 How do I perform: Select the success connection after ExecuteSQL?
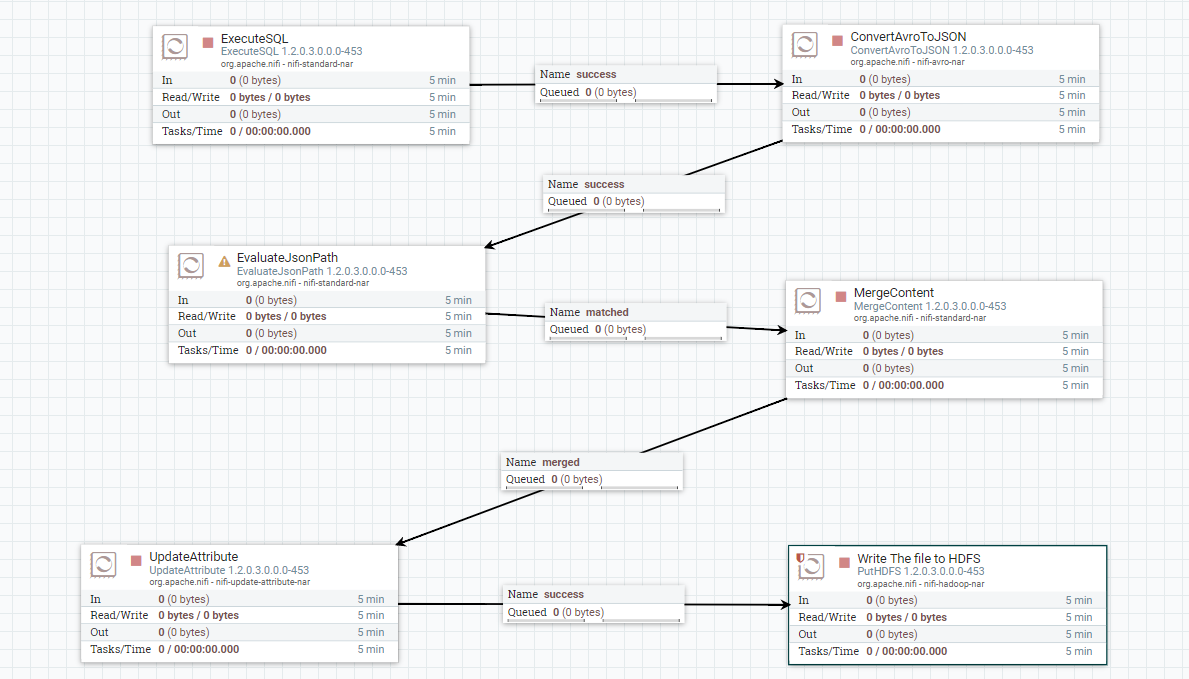[x=626, y=83]
